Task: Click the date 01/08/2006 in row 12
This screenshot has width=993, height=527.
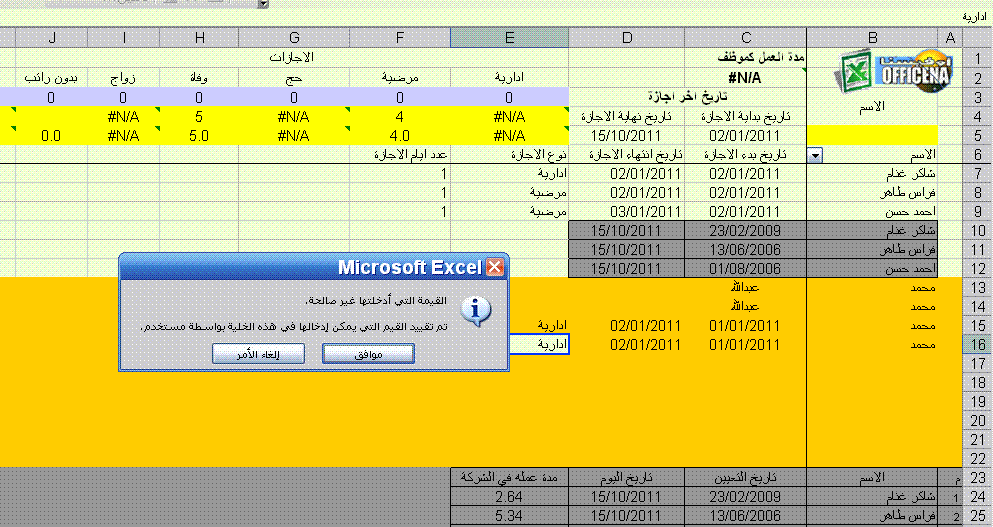Action: pos(745,269)
